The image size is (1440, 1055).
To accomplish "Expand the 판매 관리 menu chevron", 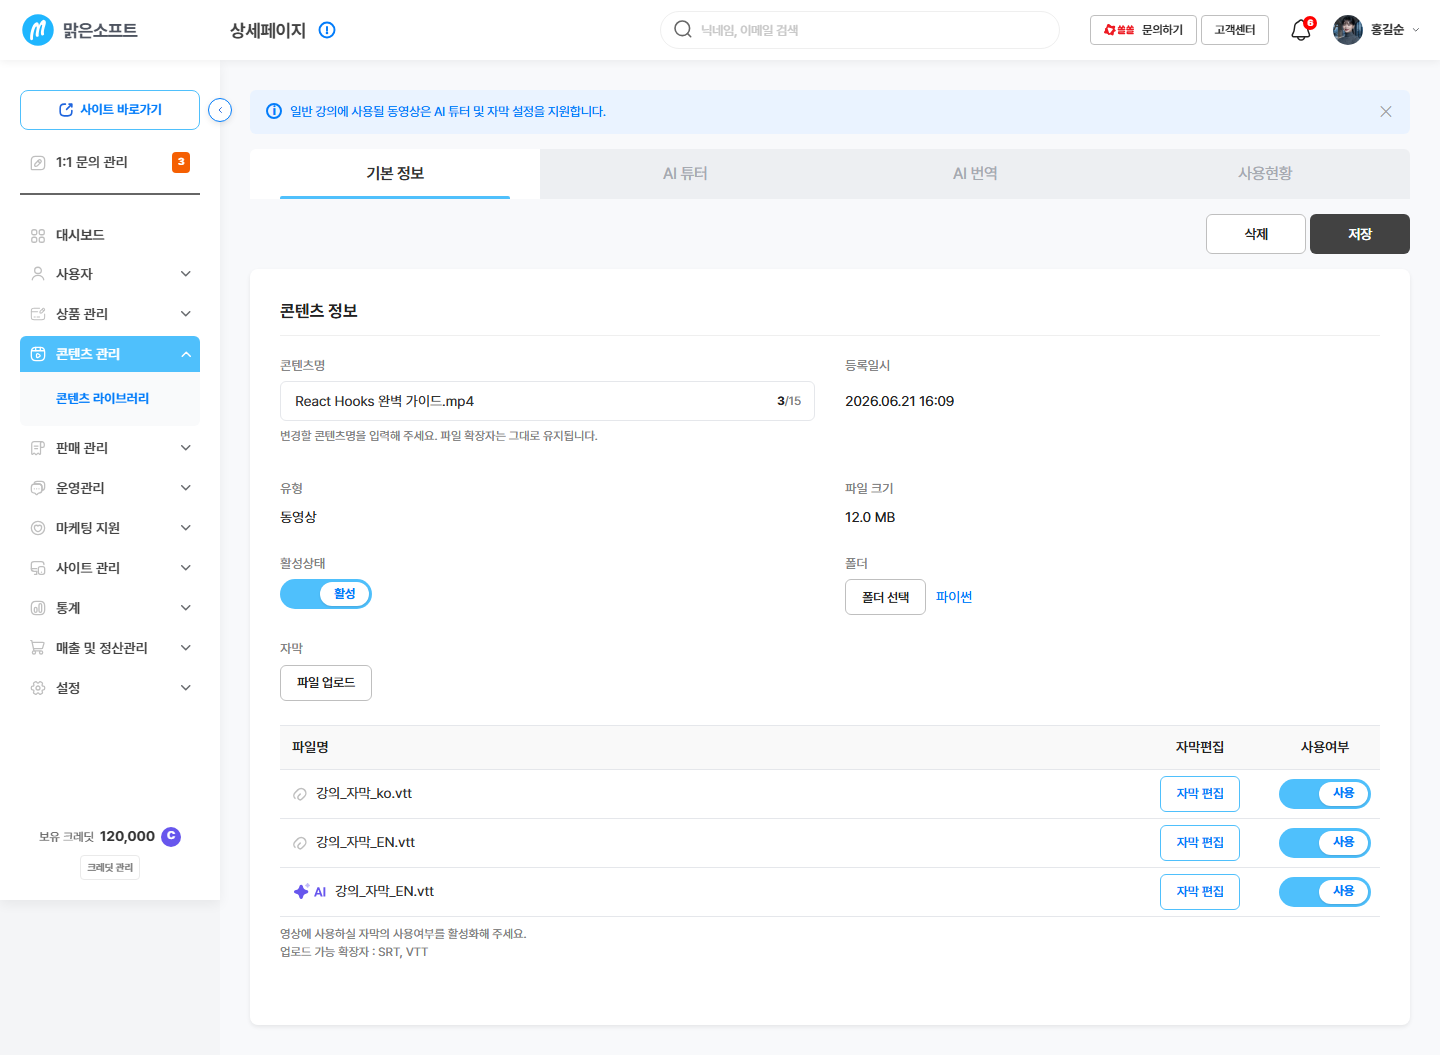I will [186, 448].
